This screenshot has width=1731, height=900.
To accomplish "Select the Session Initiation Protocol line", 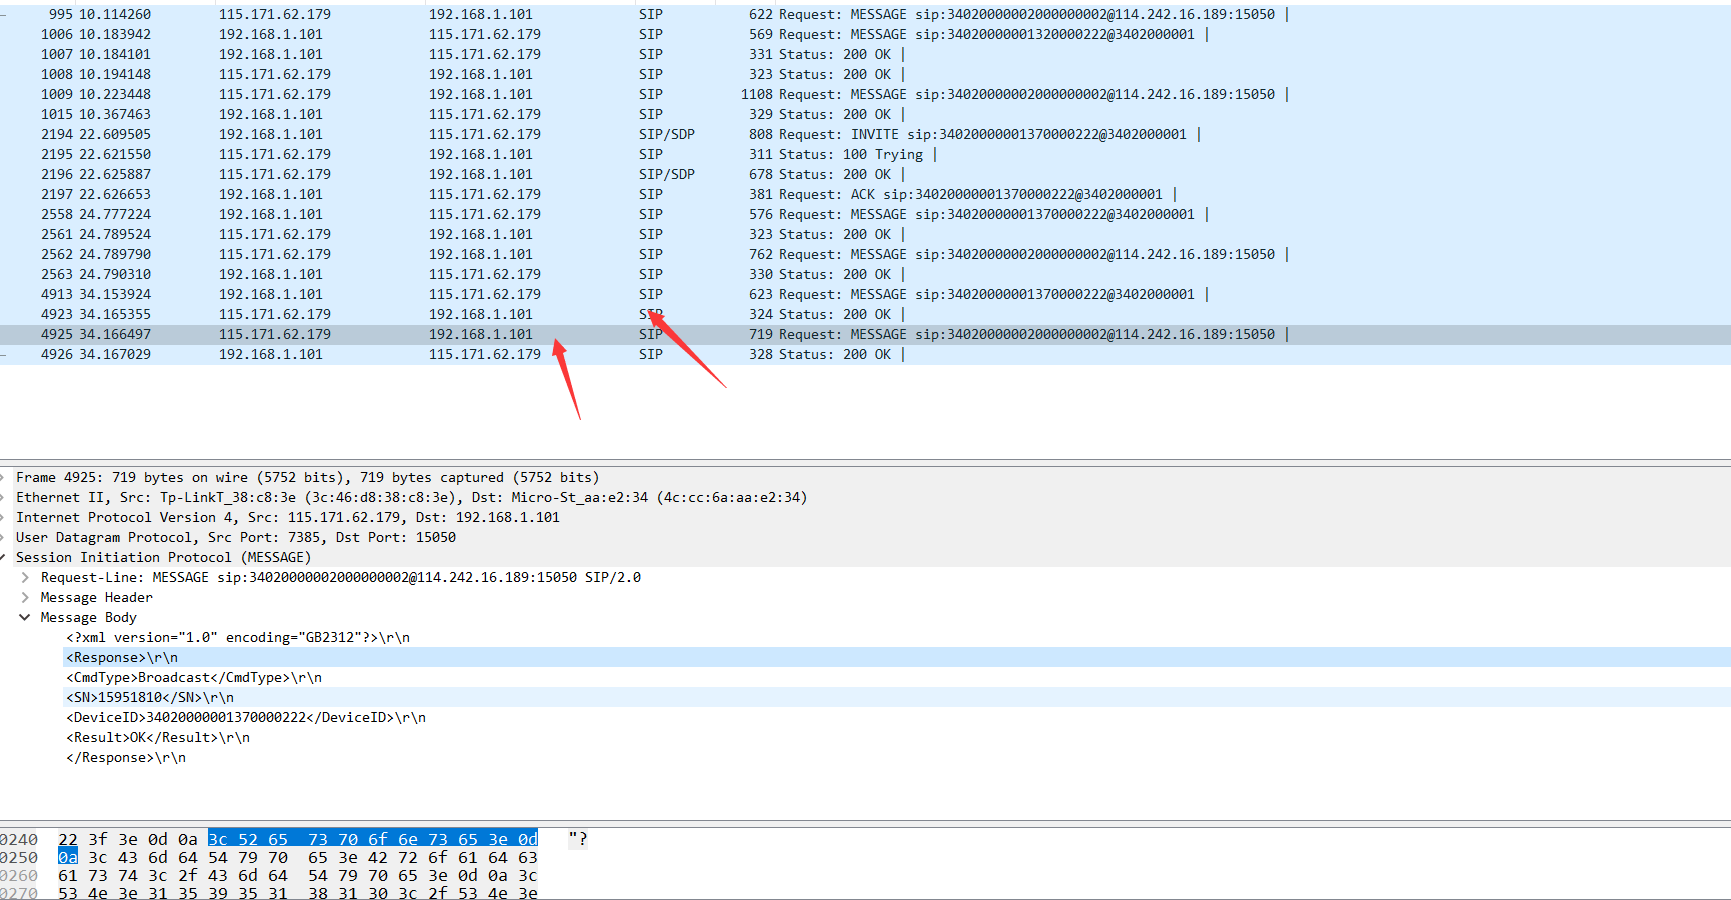I will (x=163, y=558).
